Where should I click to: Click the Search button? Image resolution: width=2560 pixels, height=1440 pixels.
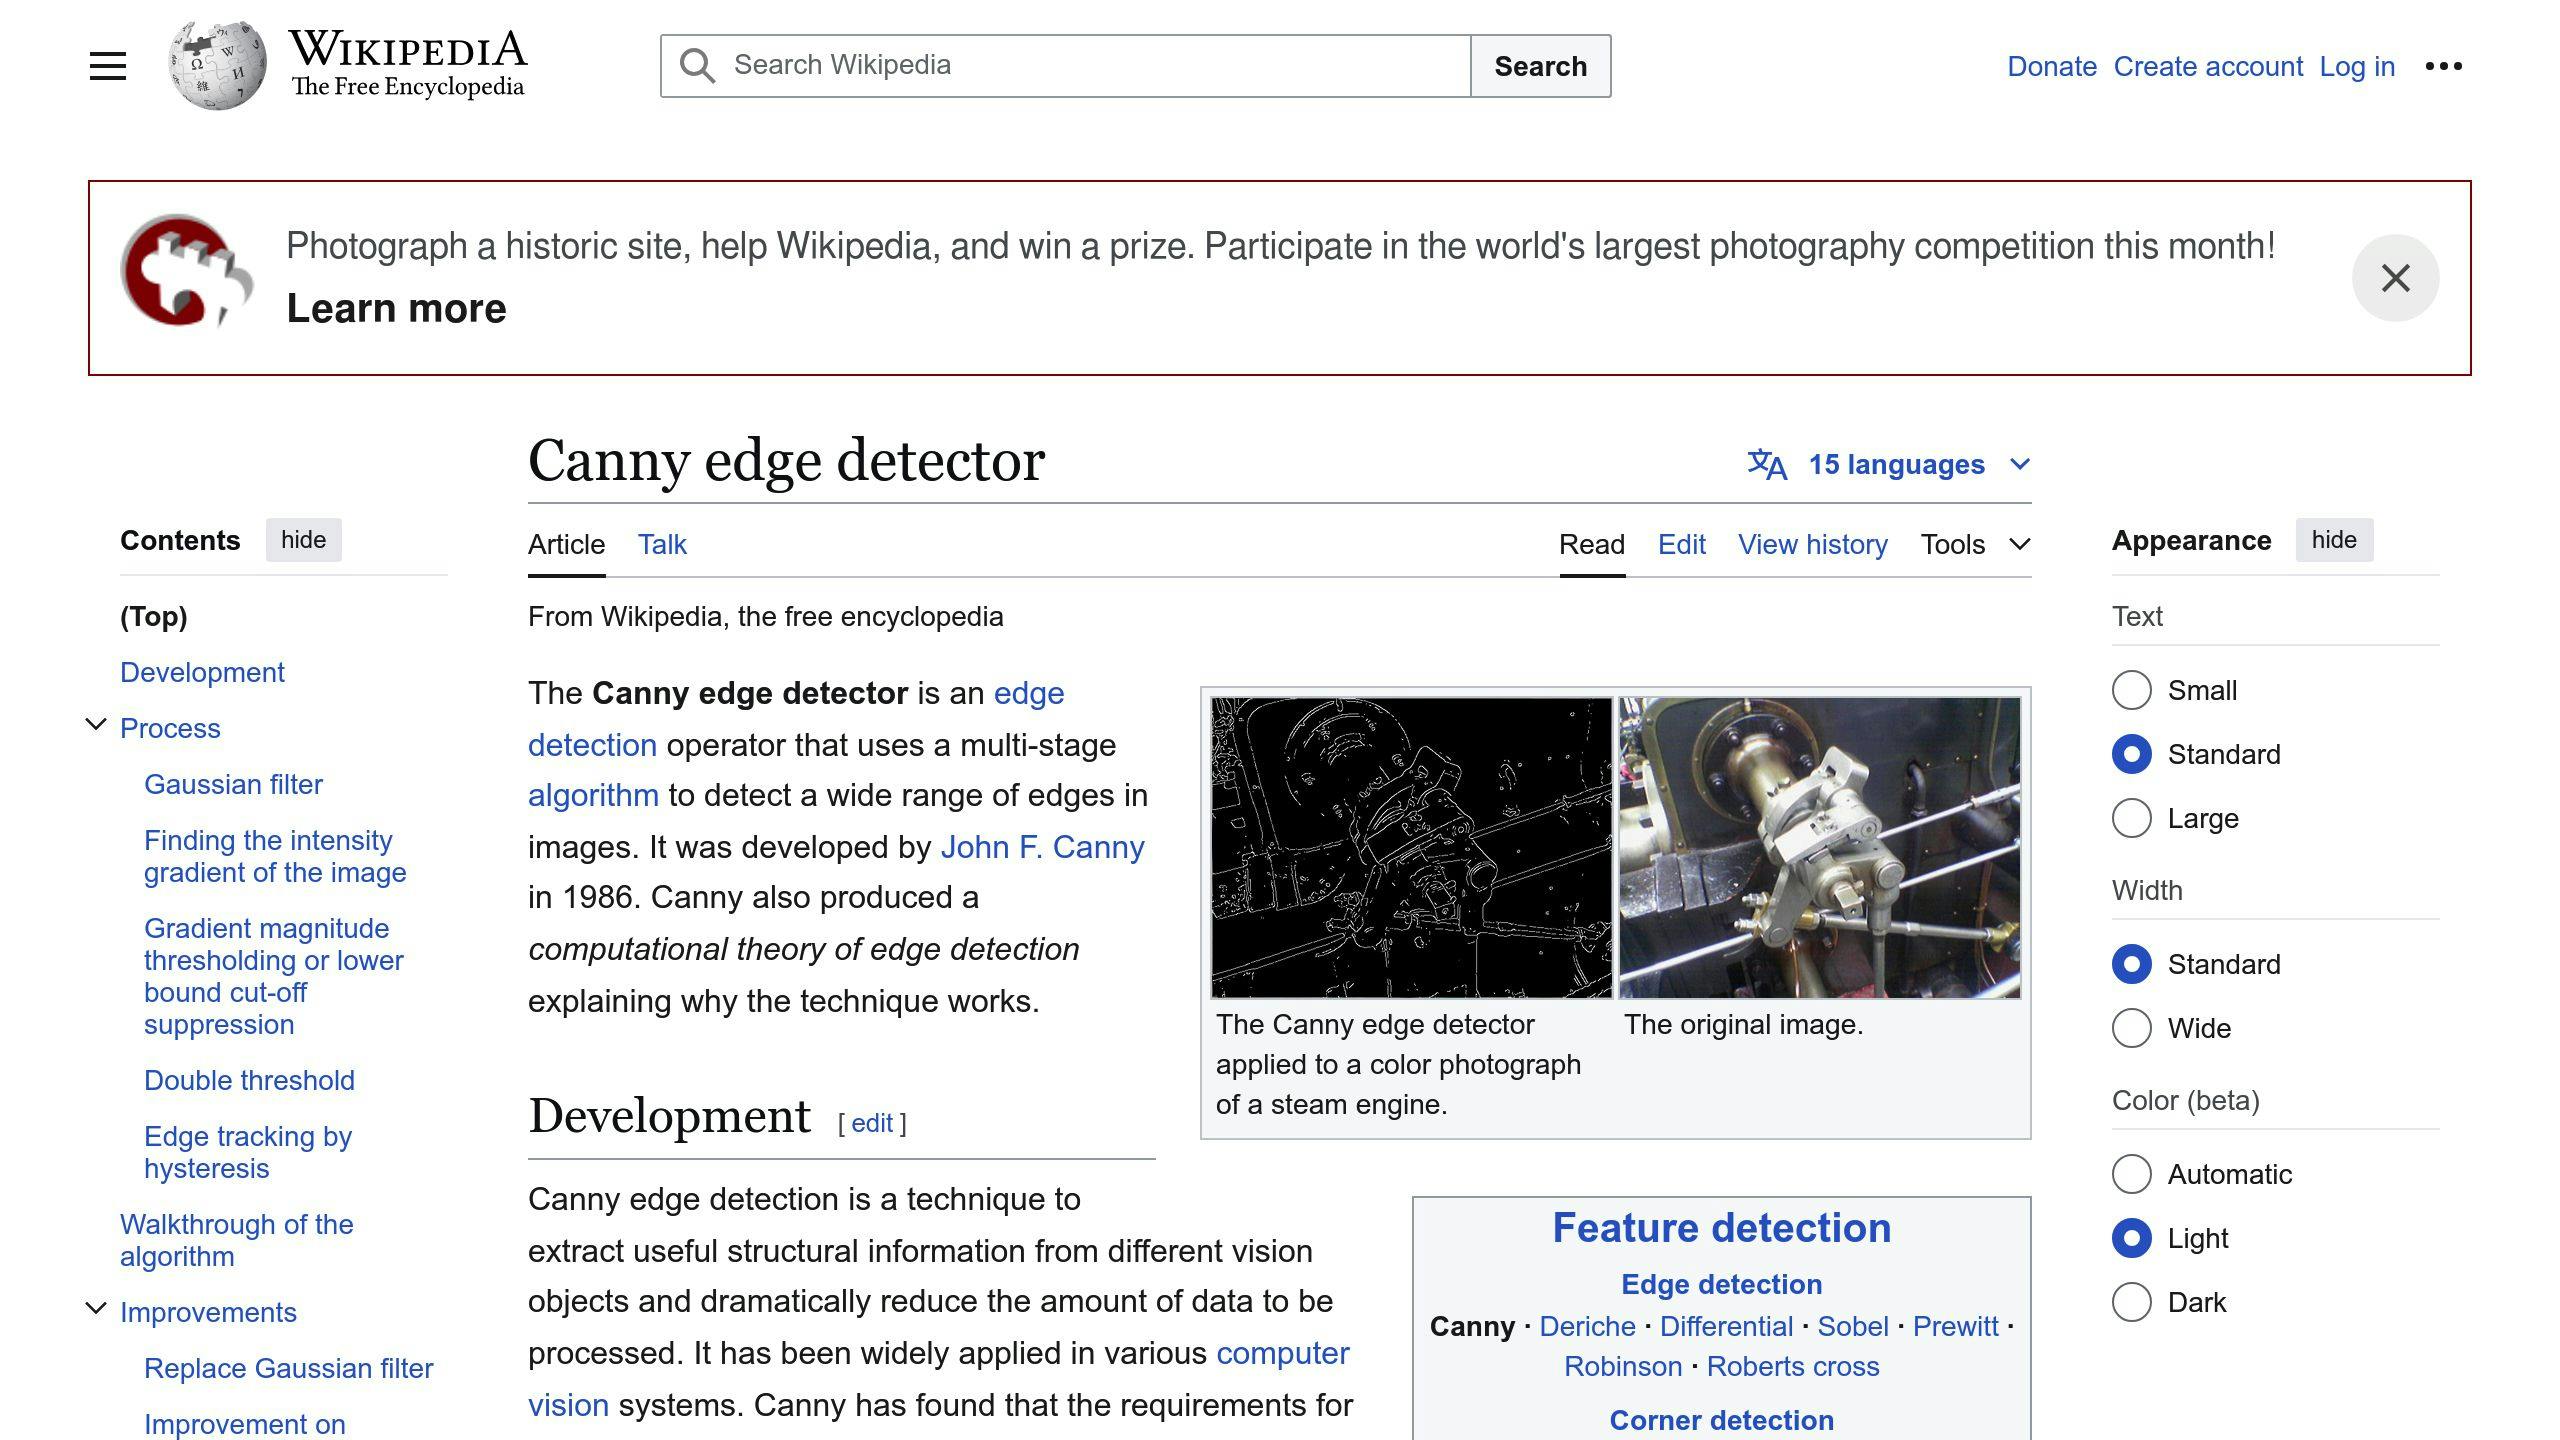(x=1540, y=66)
